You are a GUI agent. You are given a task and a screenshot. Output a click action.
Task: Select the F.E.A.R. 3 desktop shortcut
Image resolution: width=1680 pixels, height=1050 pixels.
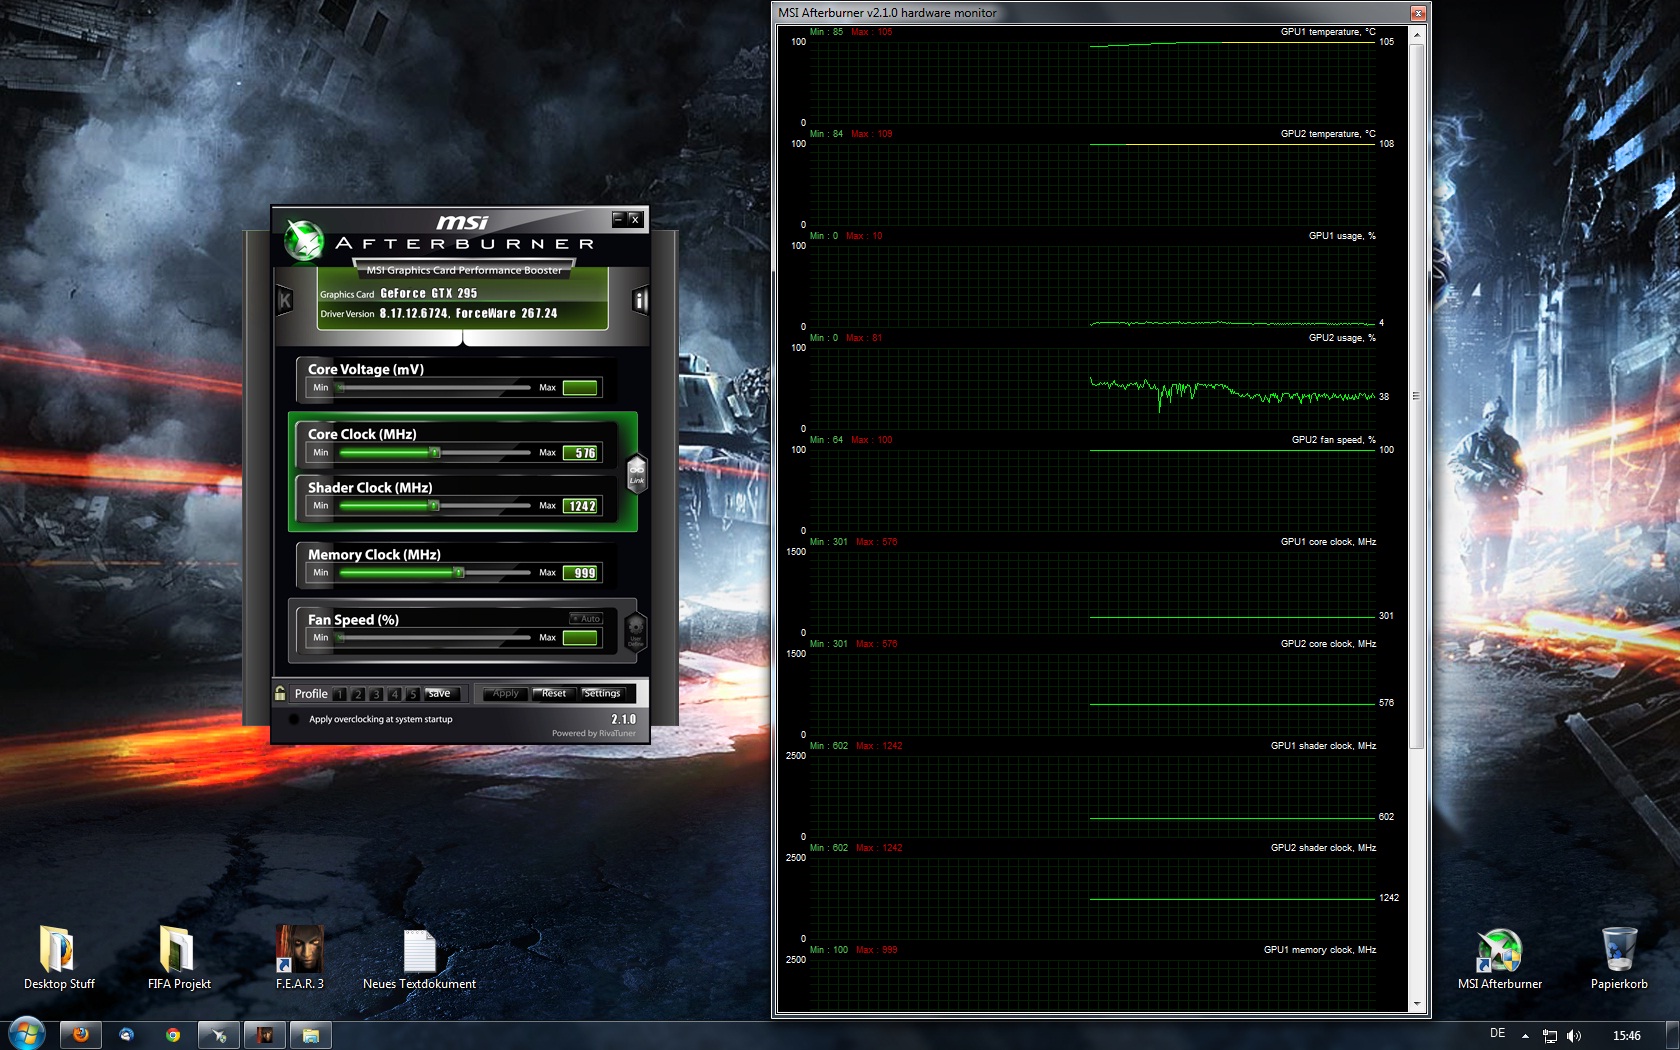(300, 958)
